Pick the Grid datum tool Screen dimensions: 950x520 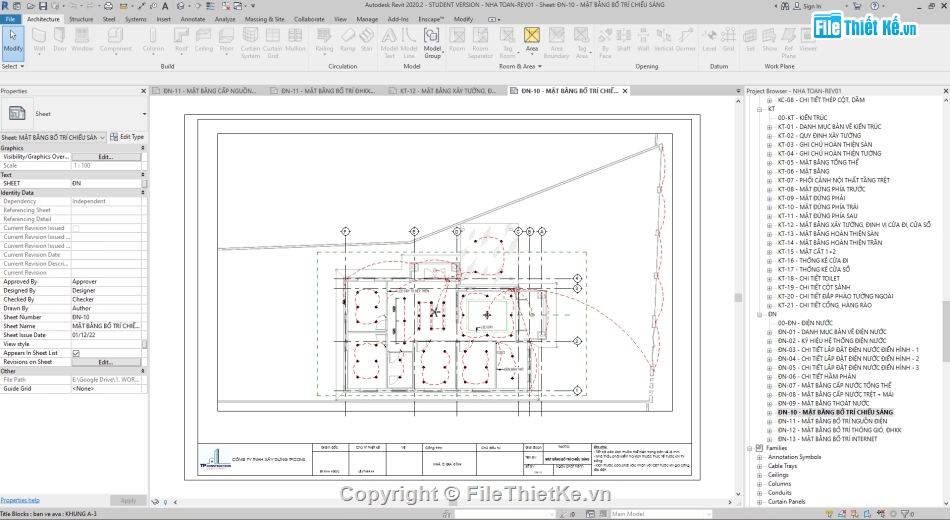coord(728,40)
